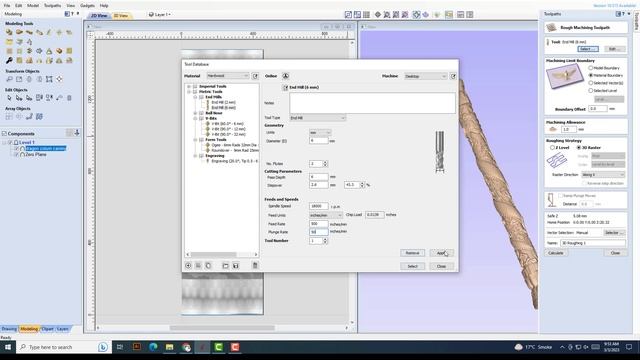Screen dimensions: 640x360
Task: Click the import folder icon in Tool Database
Action: [x=225, y=266]
